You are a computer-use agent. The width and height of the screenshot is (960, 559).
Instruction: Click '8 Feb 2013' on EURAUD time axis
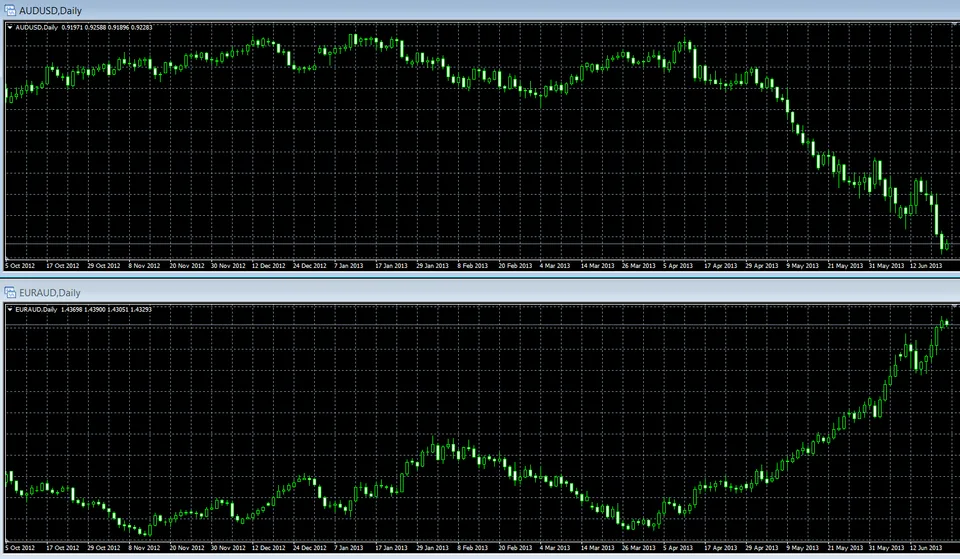pos(473,548)
